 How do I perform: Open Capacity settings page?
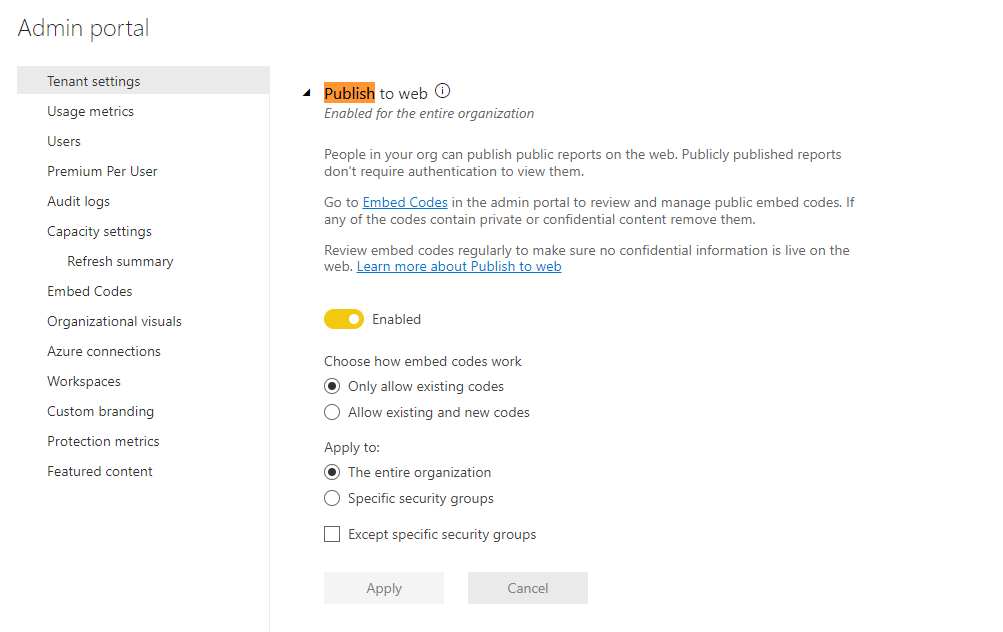[99, 232]
